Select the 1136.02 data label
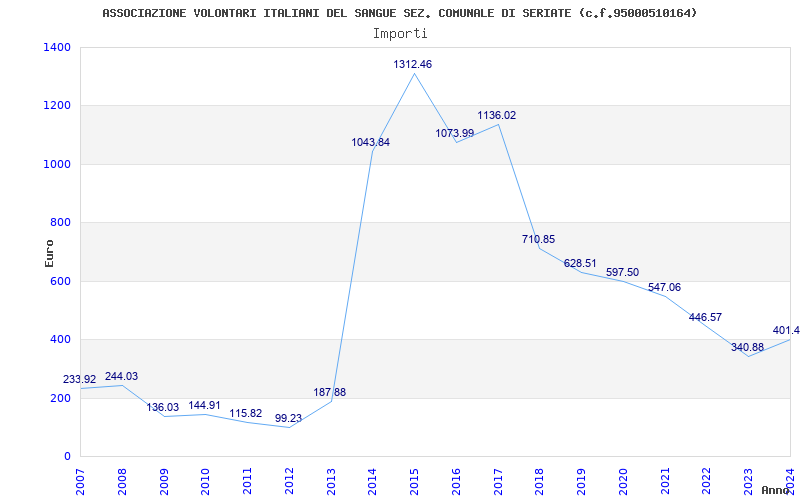Screen dimensions: 800x500 point(496,115)
